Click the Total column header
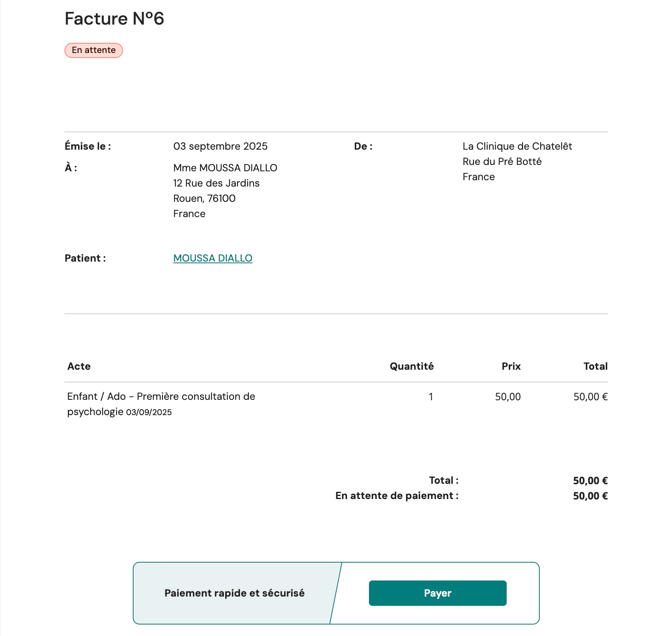Screen dimensions: 670x636 point(595,366)
